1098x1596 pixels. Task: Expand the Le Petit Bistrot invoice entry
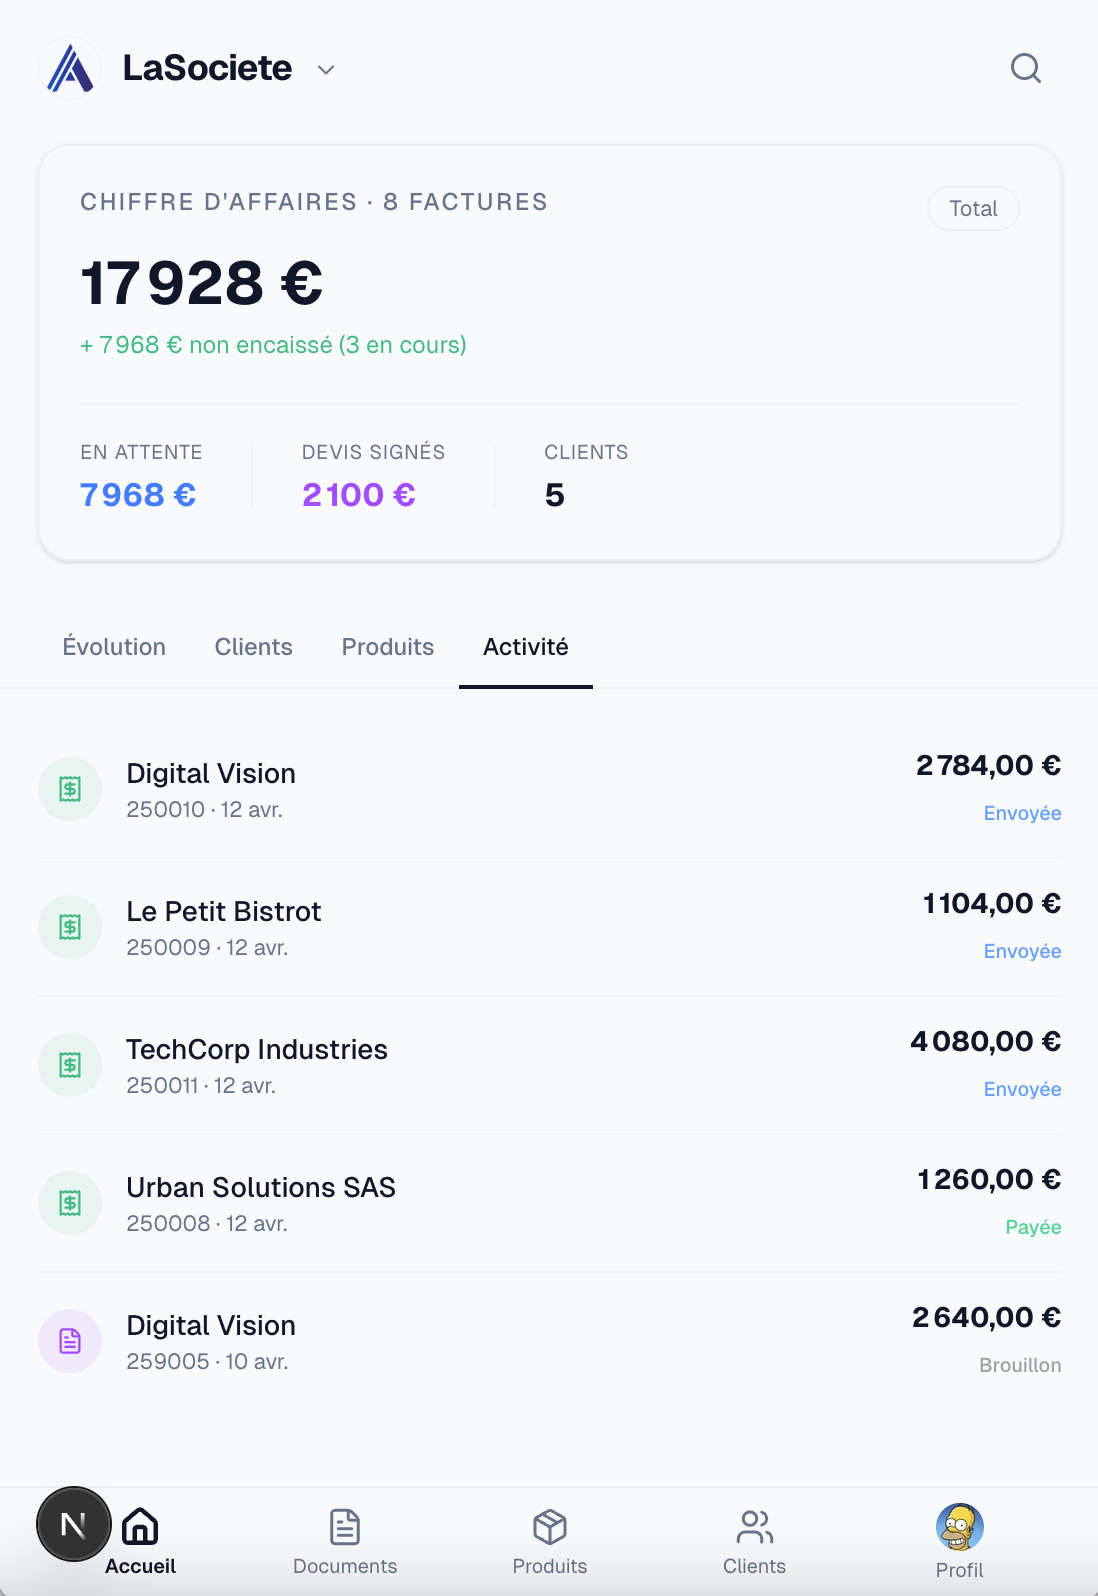click(x=549, y=926)
